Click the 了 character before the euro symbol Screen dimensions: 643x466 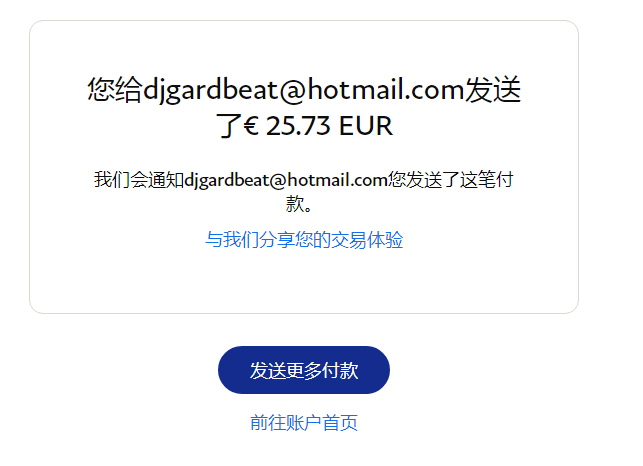229,126
